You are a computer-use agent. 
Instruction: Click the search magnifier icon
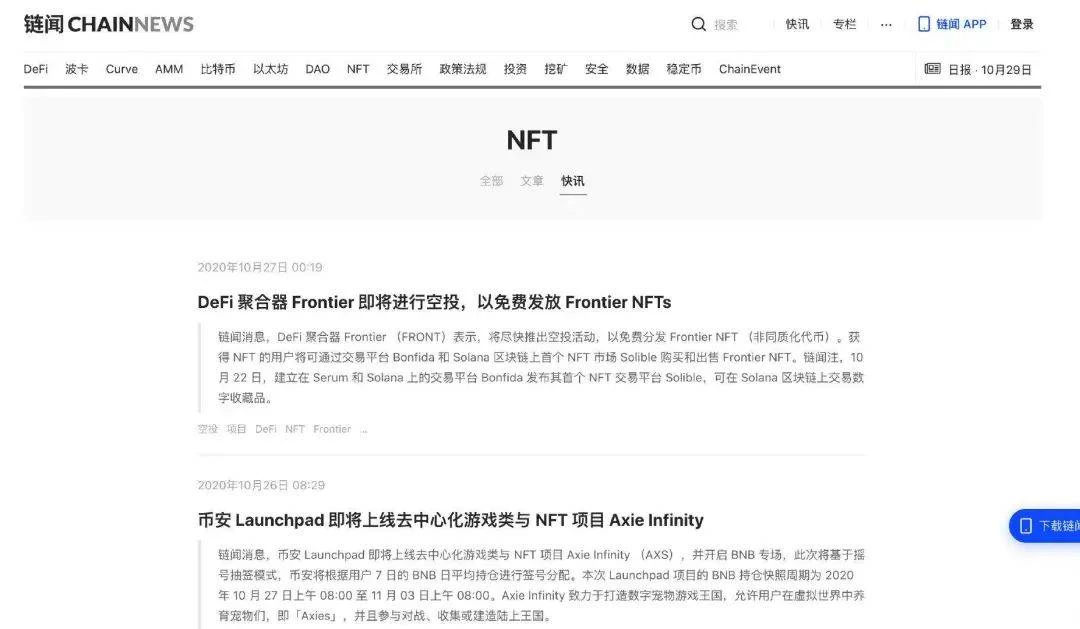click(698, 24)
